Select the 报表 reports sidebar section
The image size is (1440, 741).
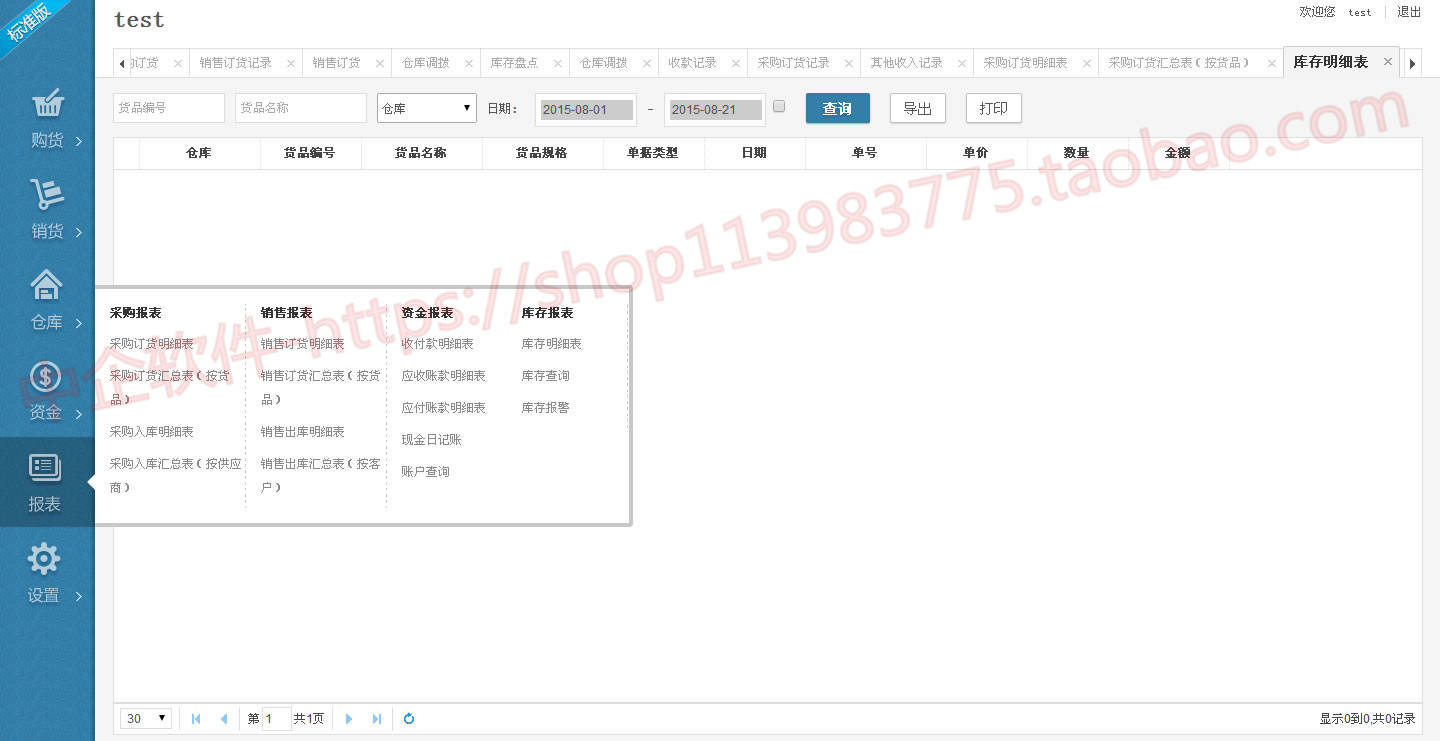(x=47, y=483)
